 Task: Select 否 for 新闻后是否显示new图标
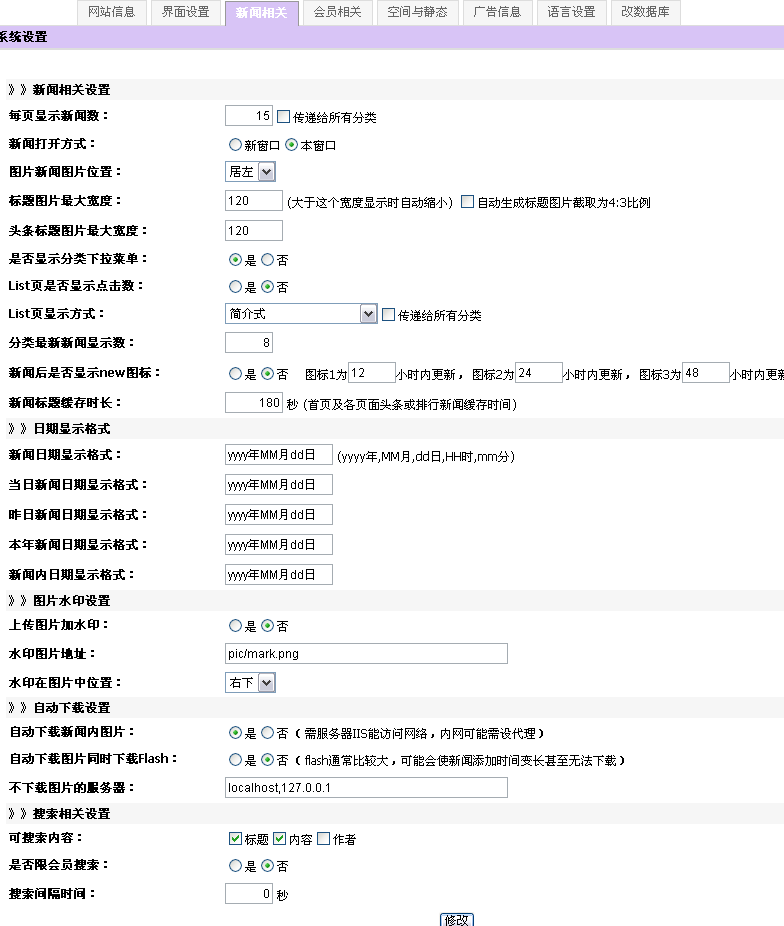[x=267, y=373]
